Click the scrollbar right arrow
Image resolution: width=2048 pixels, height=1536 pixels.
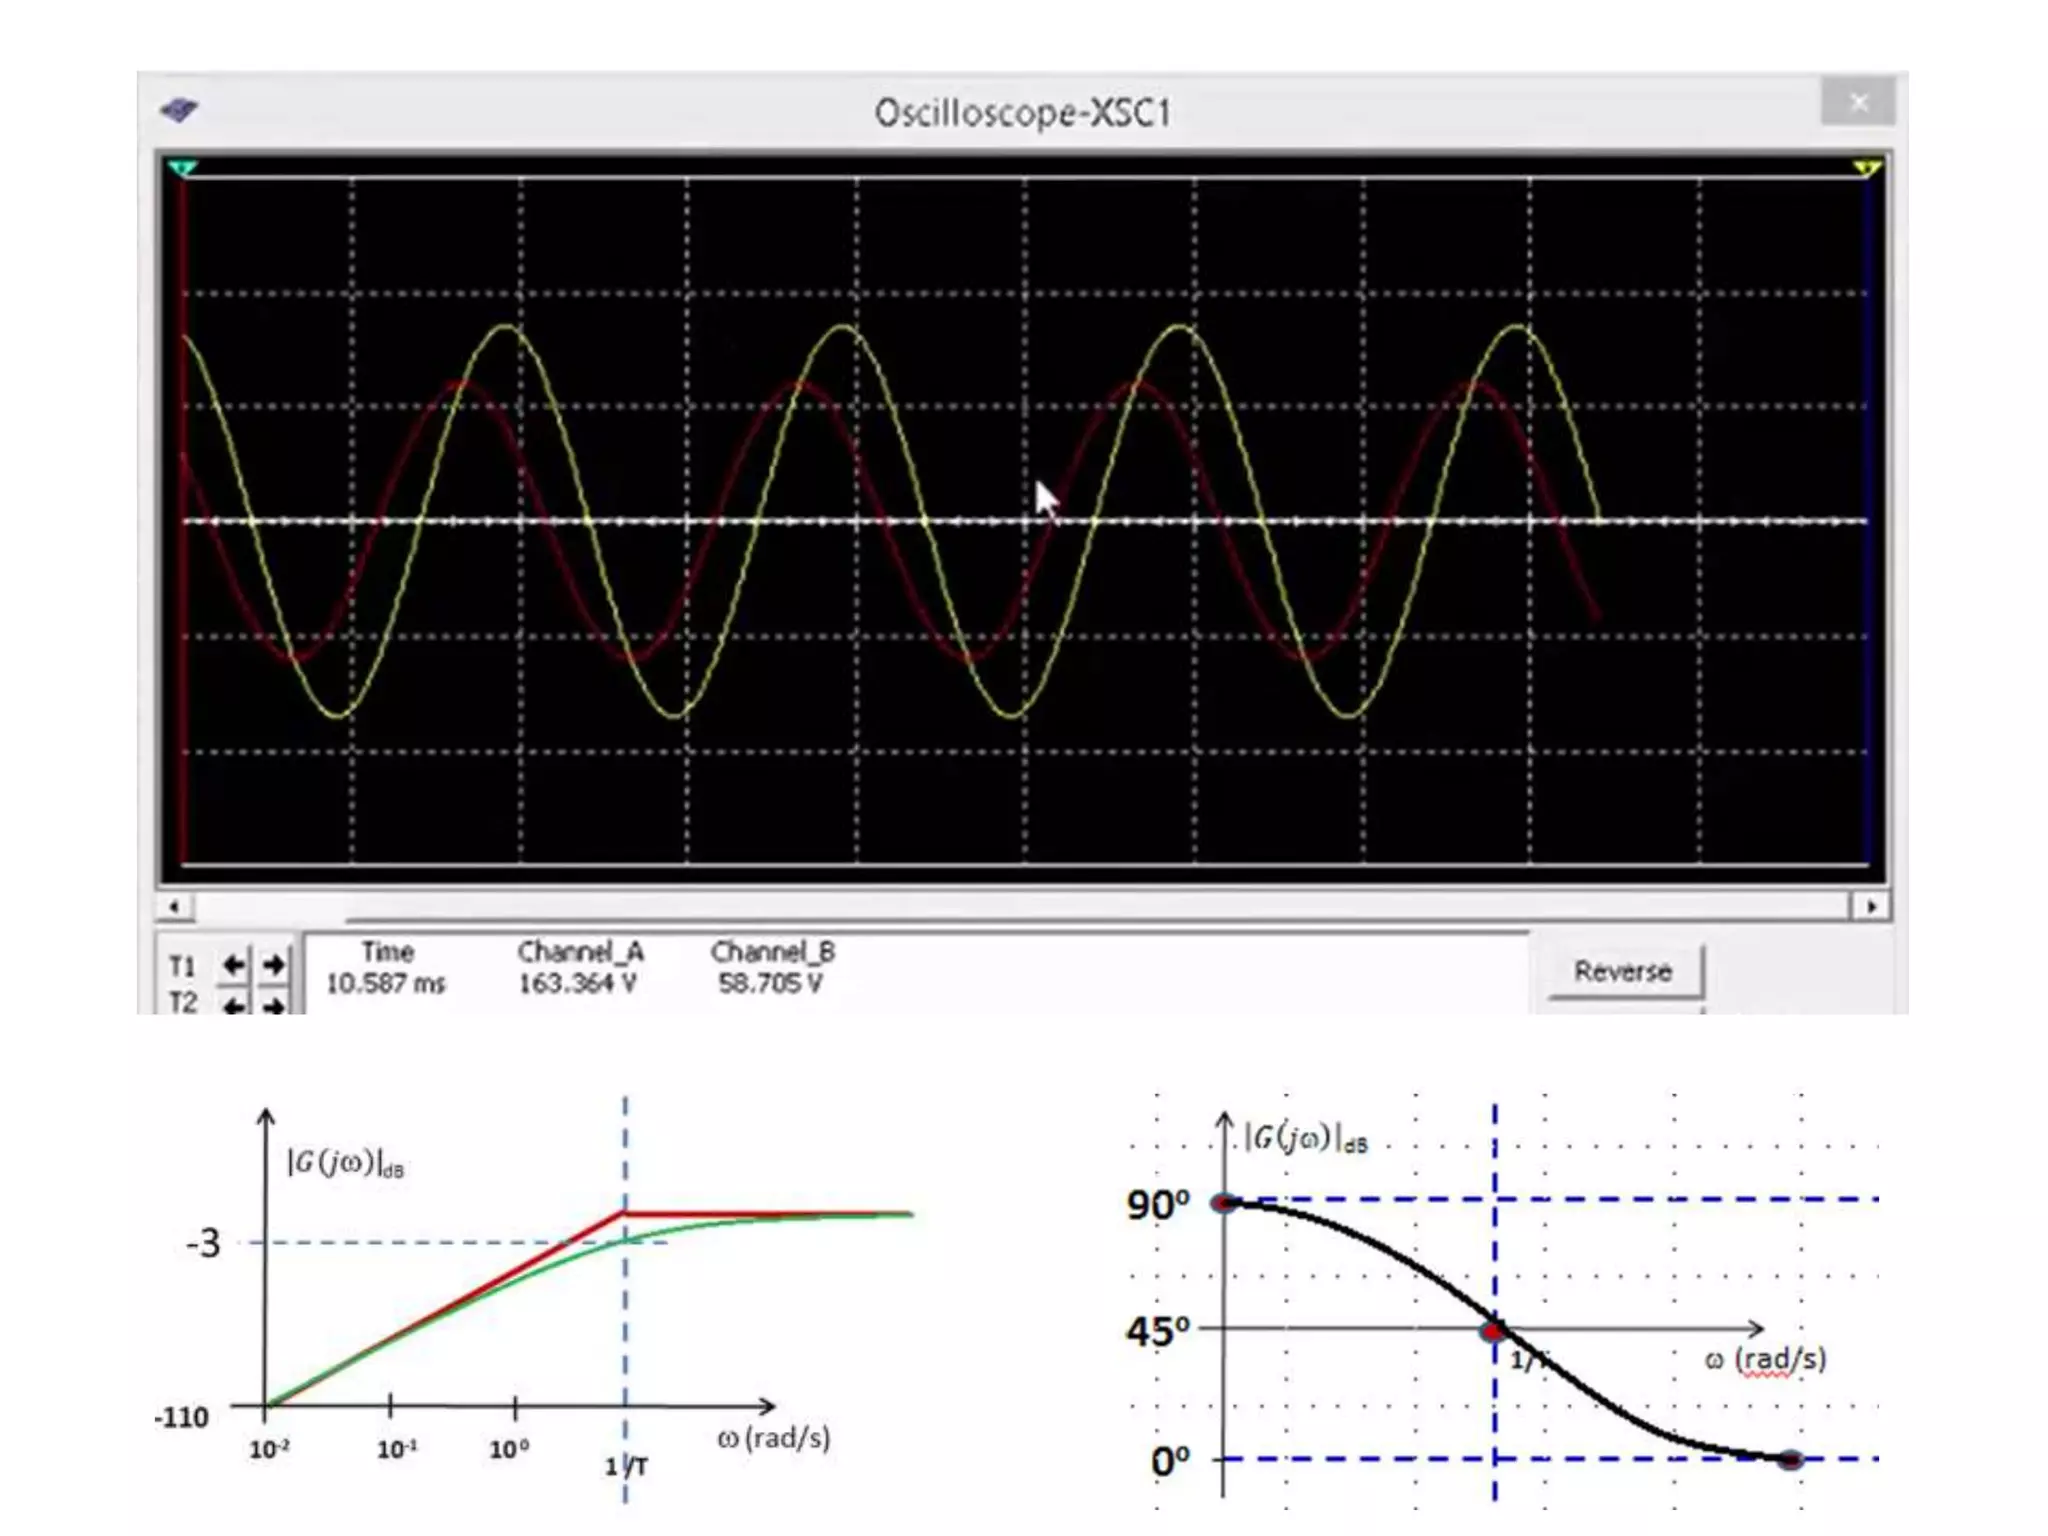point(1871,907)
